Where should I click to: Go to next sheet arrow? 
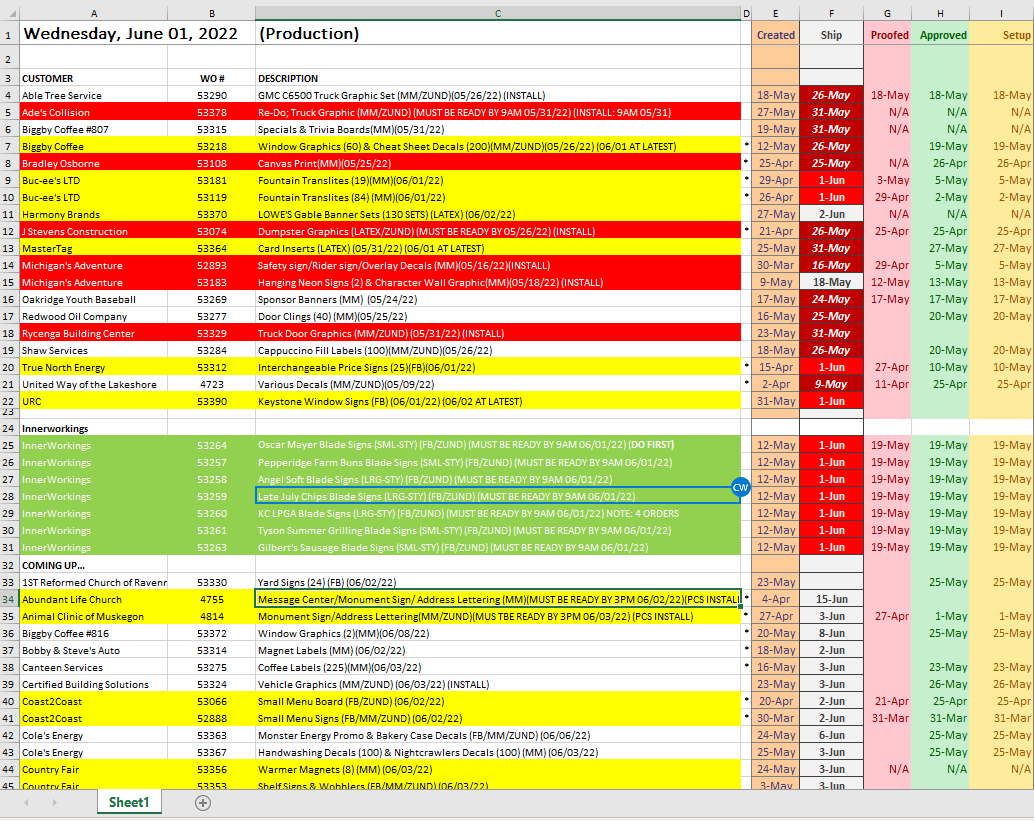(x=54, y=803)
